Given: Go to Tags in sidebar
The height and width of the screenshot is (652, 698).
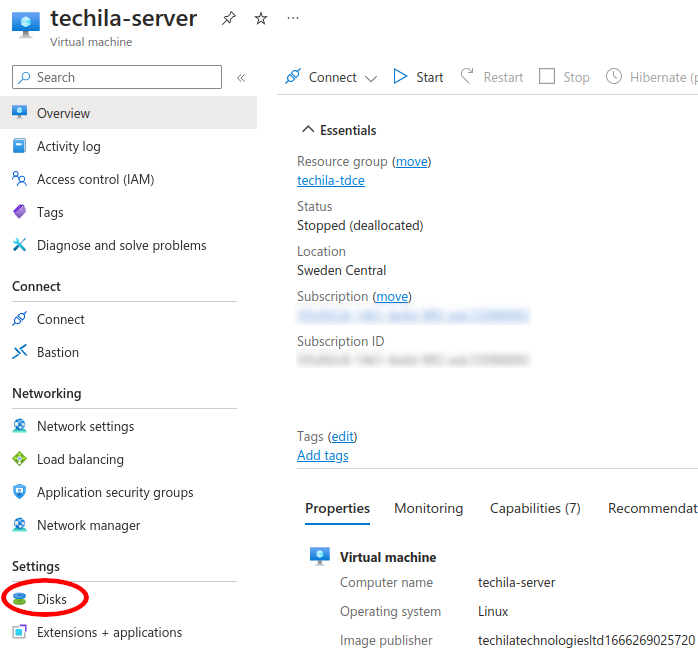Looking at the screenshot, I should coord(50,212).
